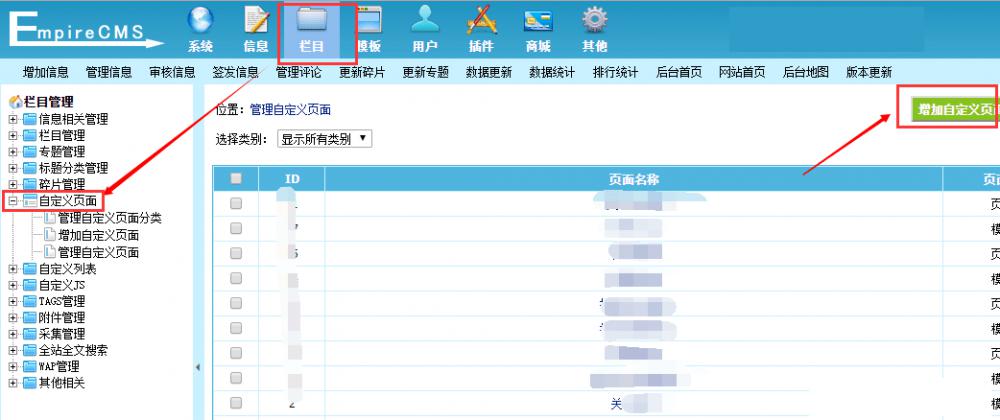Open 版本更新 link
This screenshot has width=1000, height=420.
tap(869, 72)
